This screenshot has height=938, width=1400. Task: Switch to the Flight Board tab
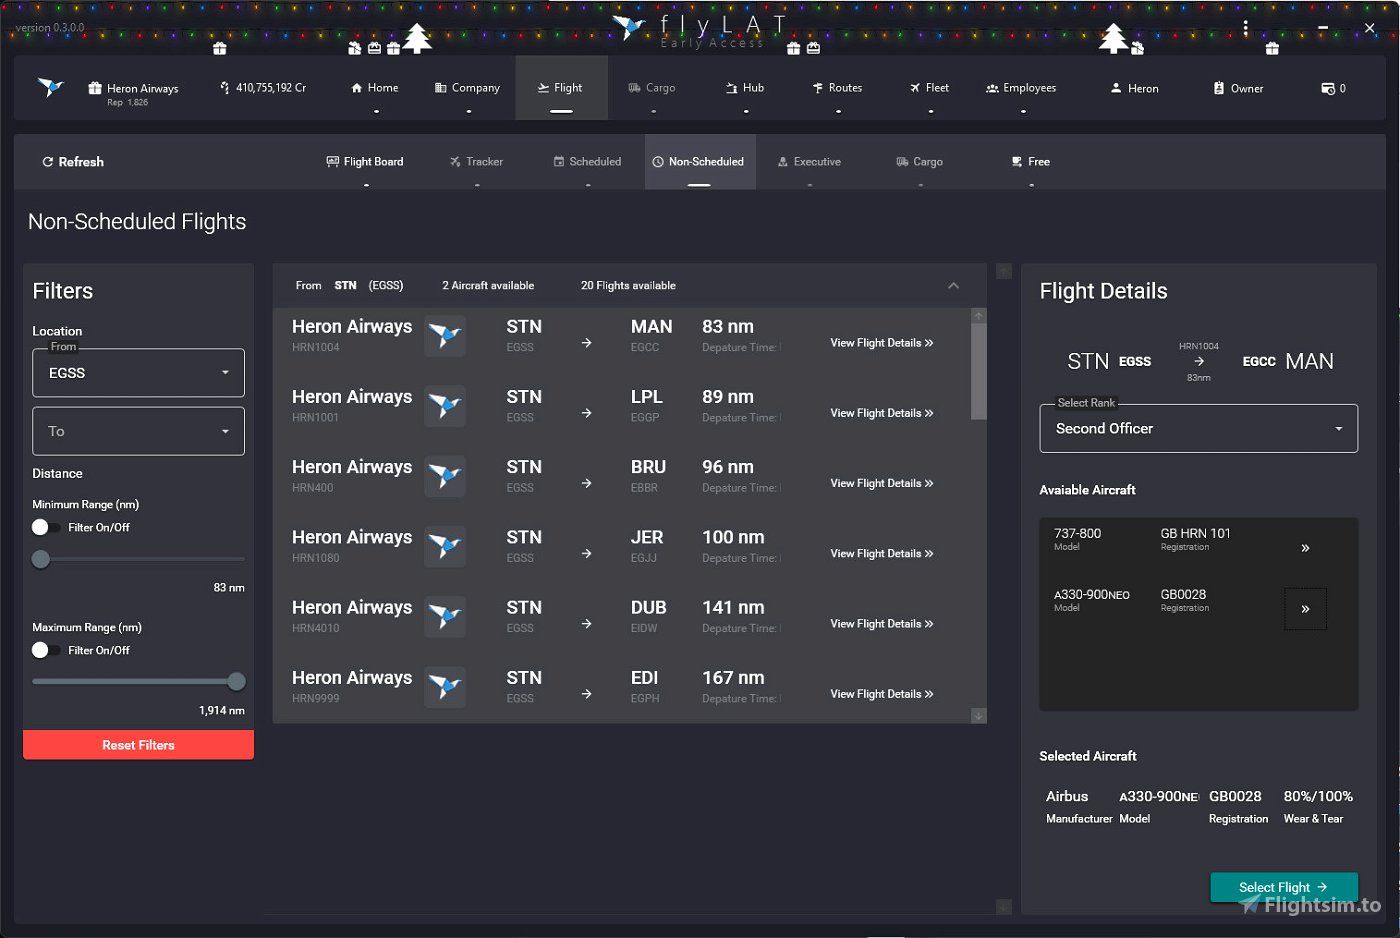(365, 162)
